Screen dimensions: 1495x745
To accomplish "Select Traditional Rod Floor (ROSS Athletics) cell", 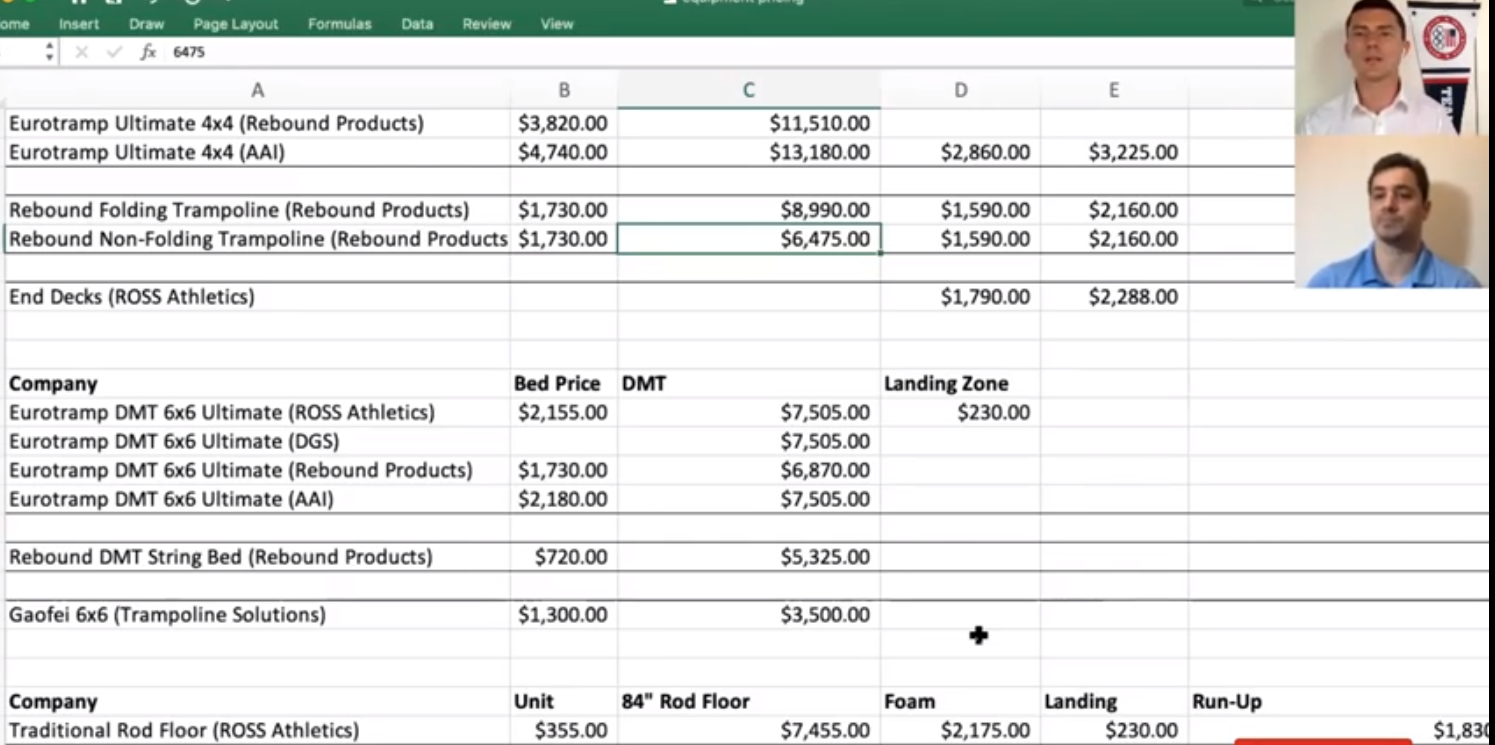I will [257, 731].
